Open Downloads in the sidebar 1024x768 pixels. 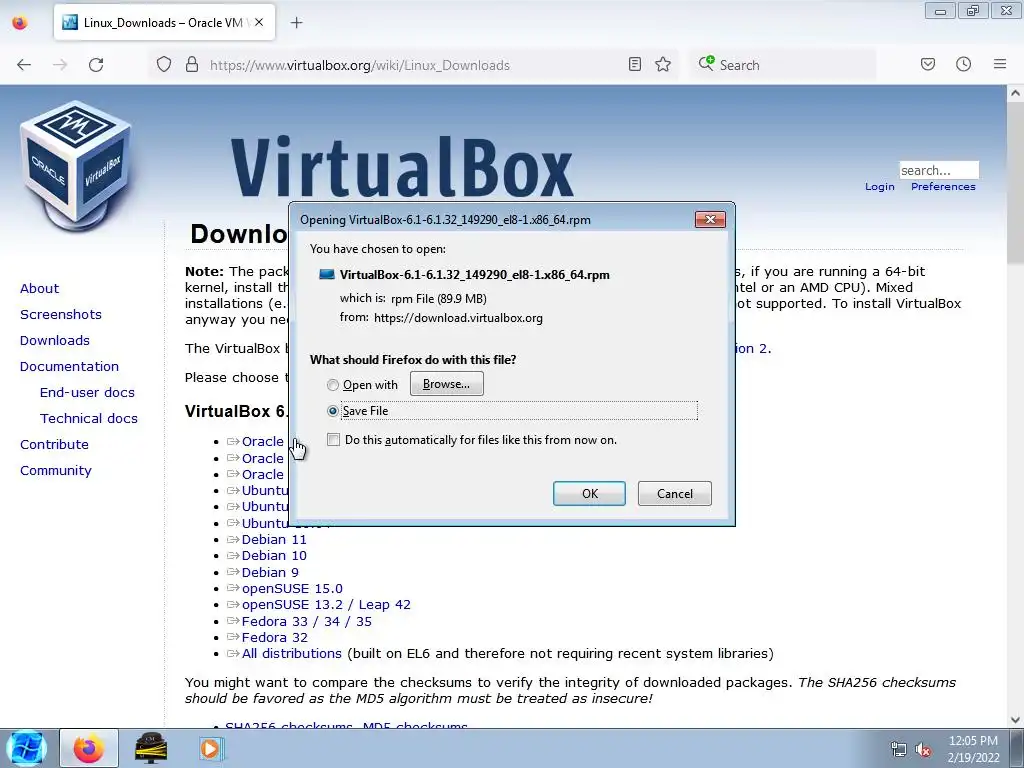click(x=55, y=340)
